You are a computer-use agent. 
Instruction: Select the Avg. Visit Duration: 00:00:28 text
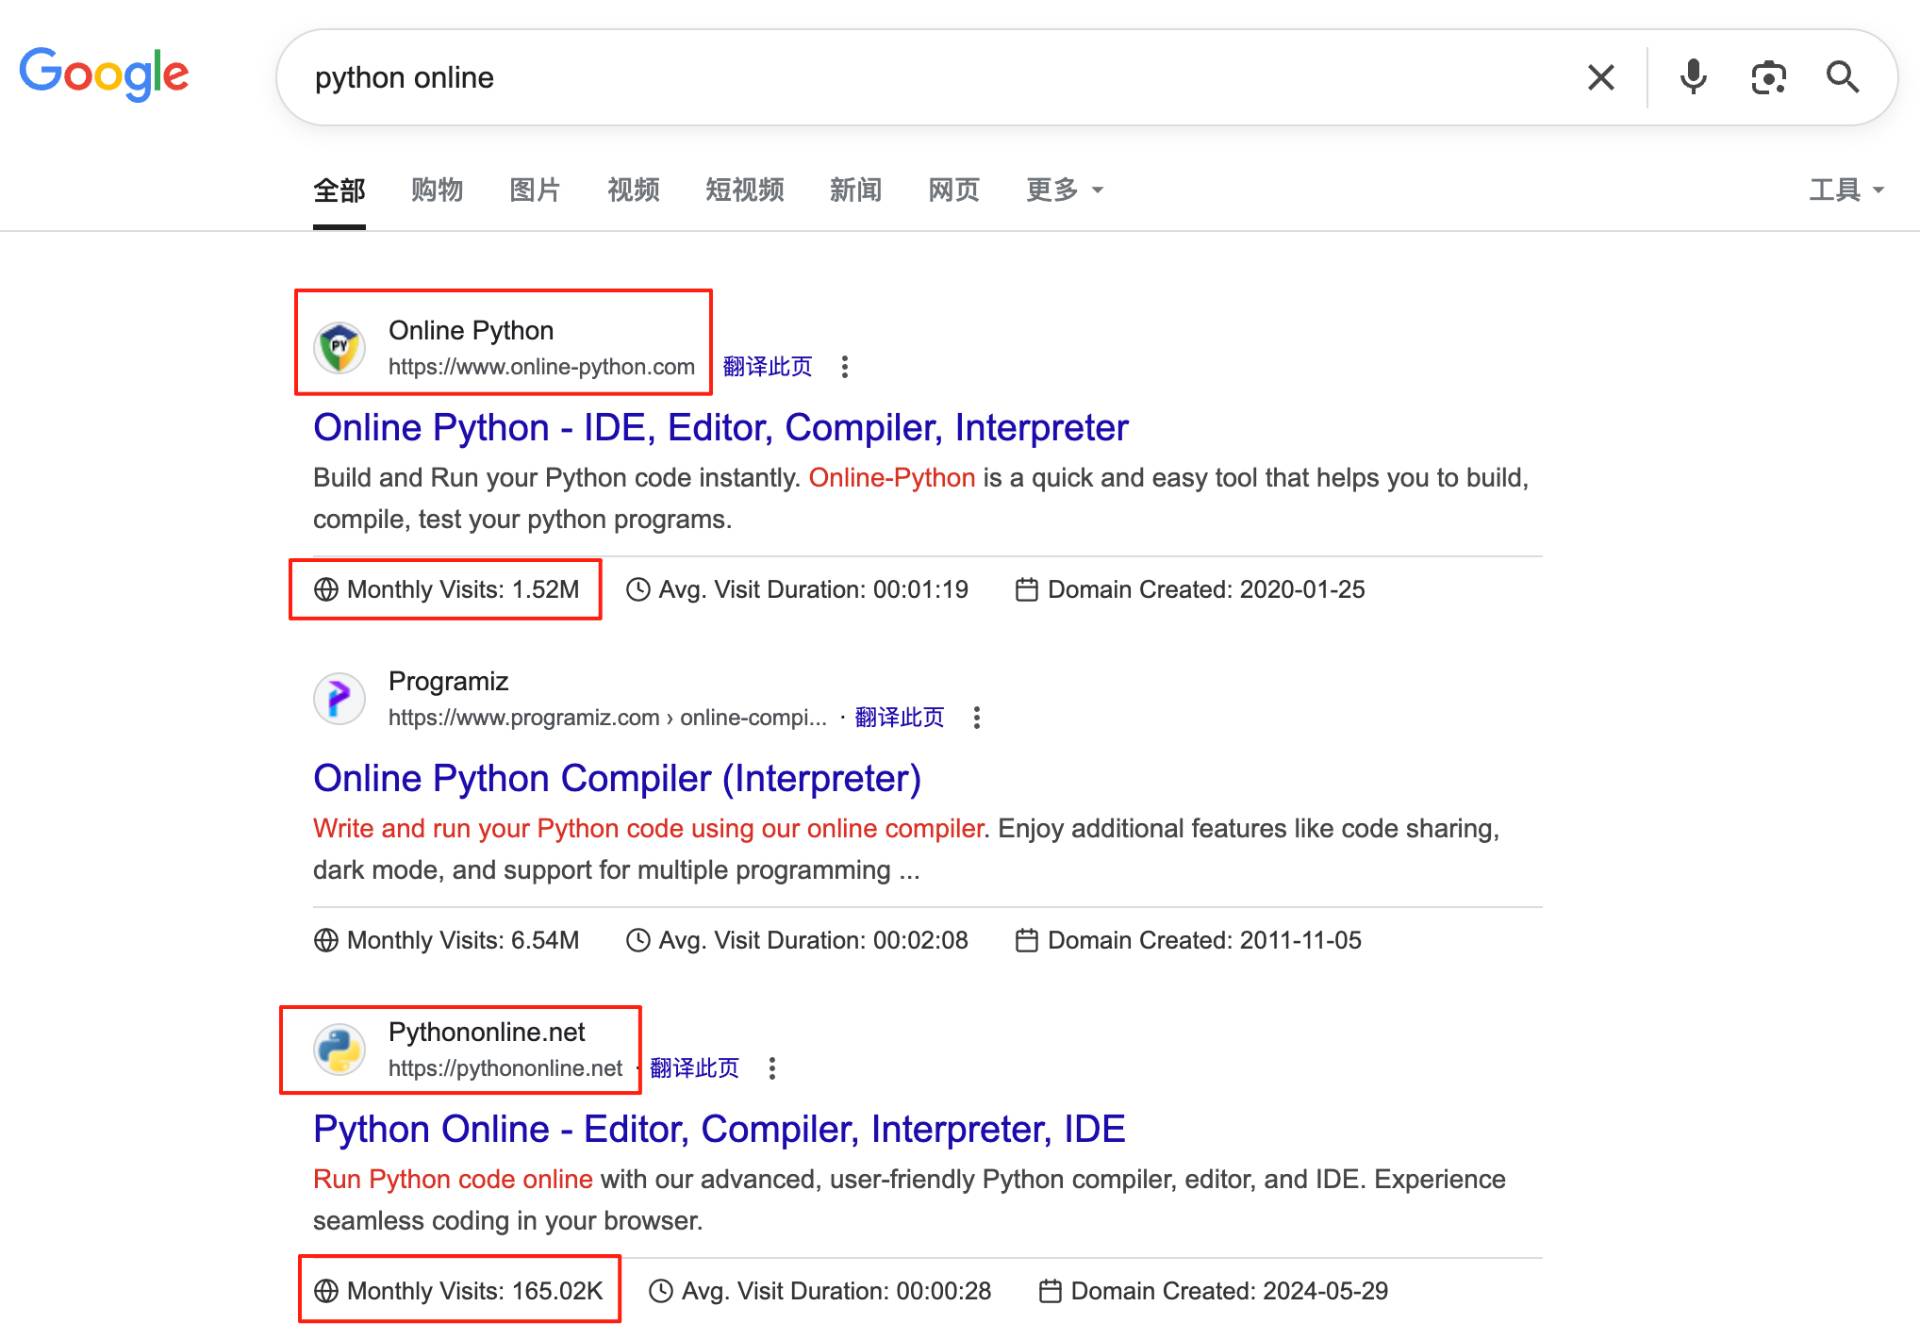(x=836, y=1291)
